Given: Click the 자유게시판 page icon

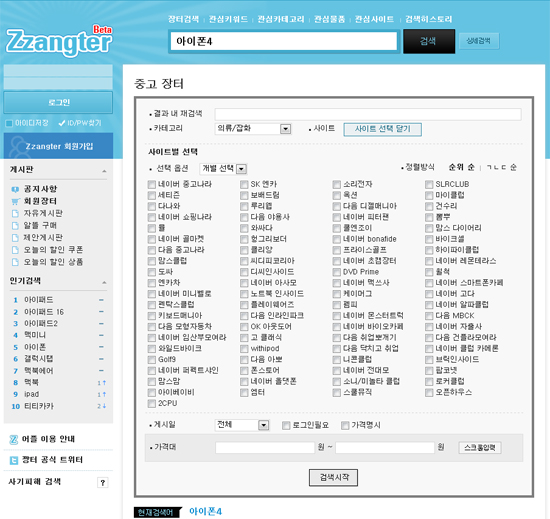Looking at the screenshot, I should [15, 214].
